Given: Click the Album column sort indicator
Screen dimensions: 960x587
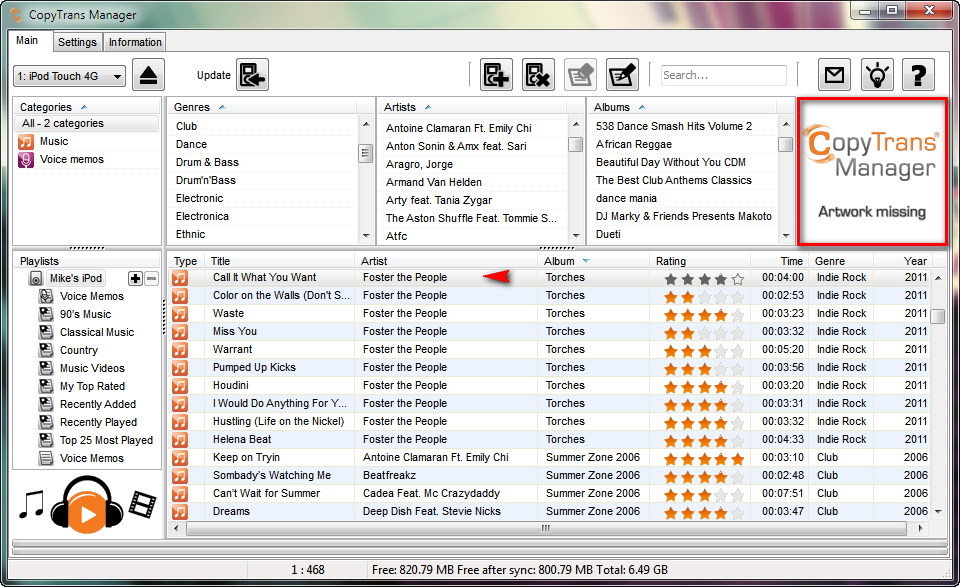Looking at the screenshot, I should click(586, 261).
